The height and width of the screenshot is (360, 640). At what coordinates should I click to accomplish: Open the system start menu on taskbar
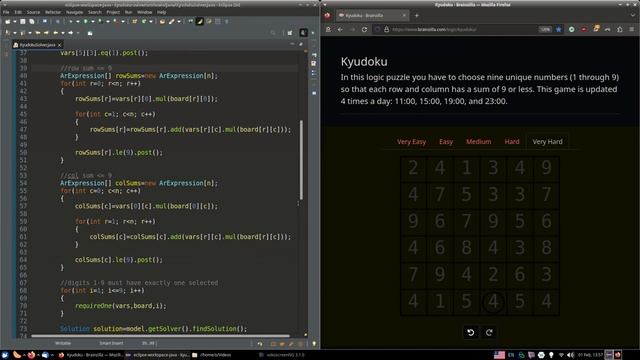tap(5, 355)
